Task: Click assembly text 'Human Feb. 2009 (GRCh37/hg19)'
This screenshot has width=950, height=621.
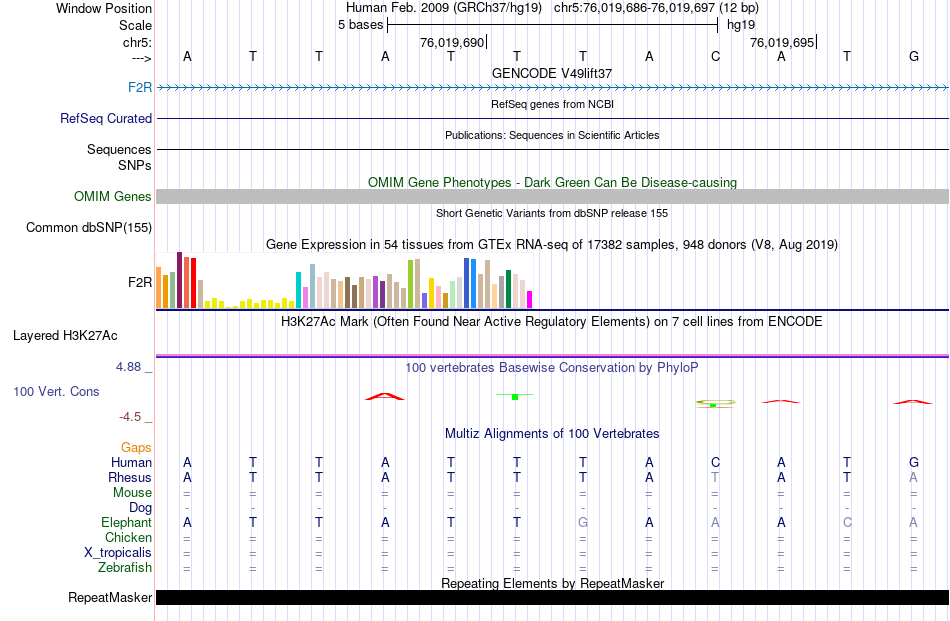Action: click(x=443, y=8)
